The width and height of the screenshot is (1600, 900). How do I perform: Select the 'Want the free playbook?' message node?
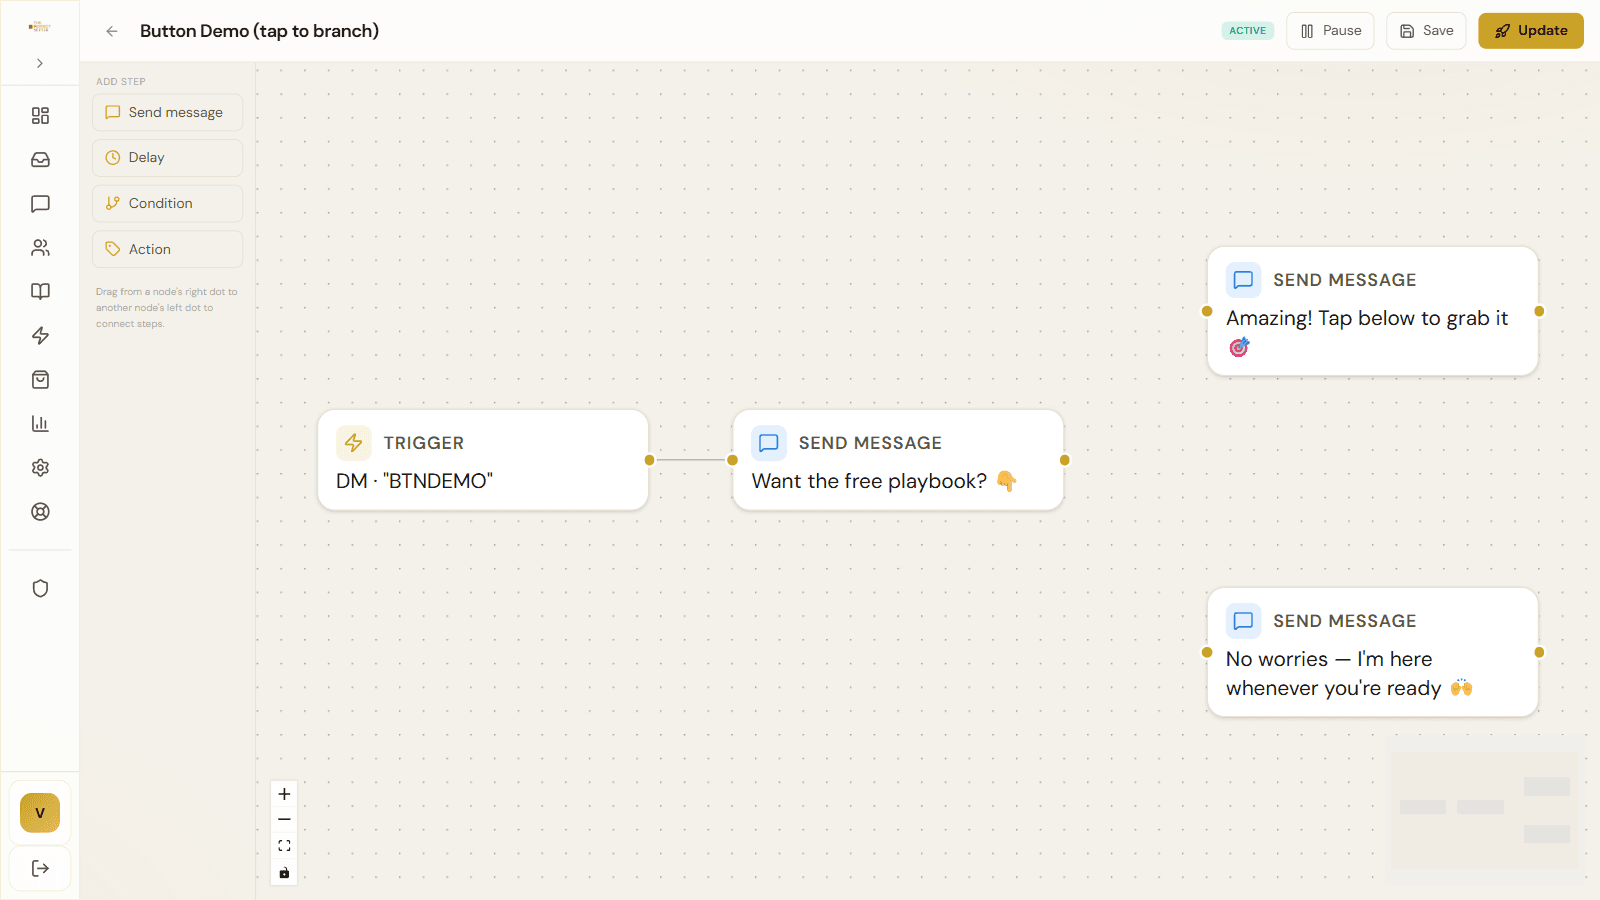pyautogui.click(x=898, y=460)
